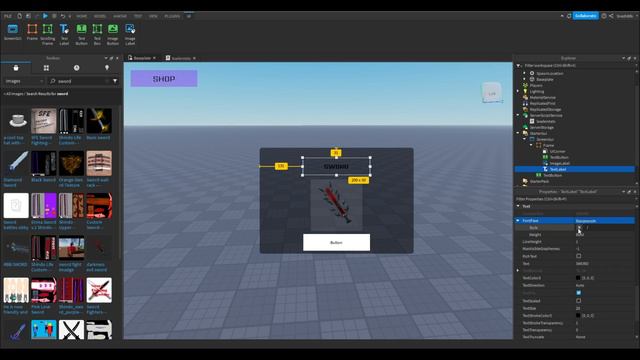Select ReplicatedStorage in the Explorer tree
640x360 pixels.
(x=545, y=109)
